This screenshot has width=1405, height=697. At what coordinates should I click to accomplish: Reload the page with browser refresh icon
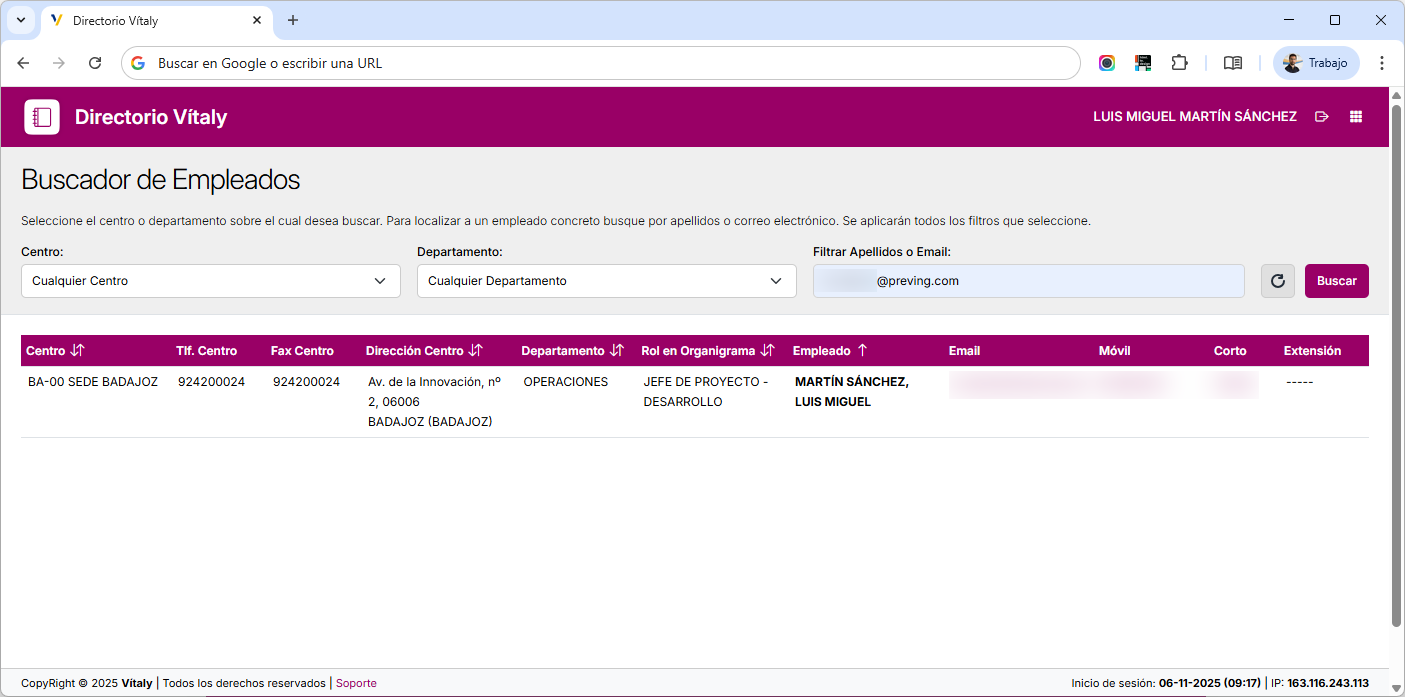click(95, 63)
